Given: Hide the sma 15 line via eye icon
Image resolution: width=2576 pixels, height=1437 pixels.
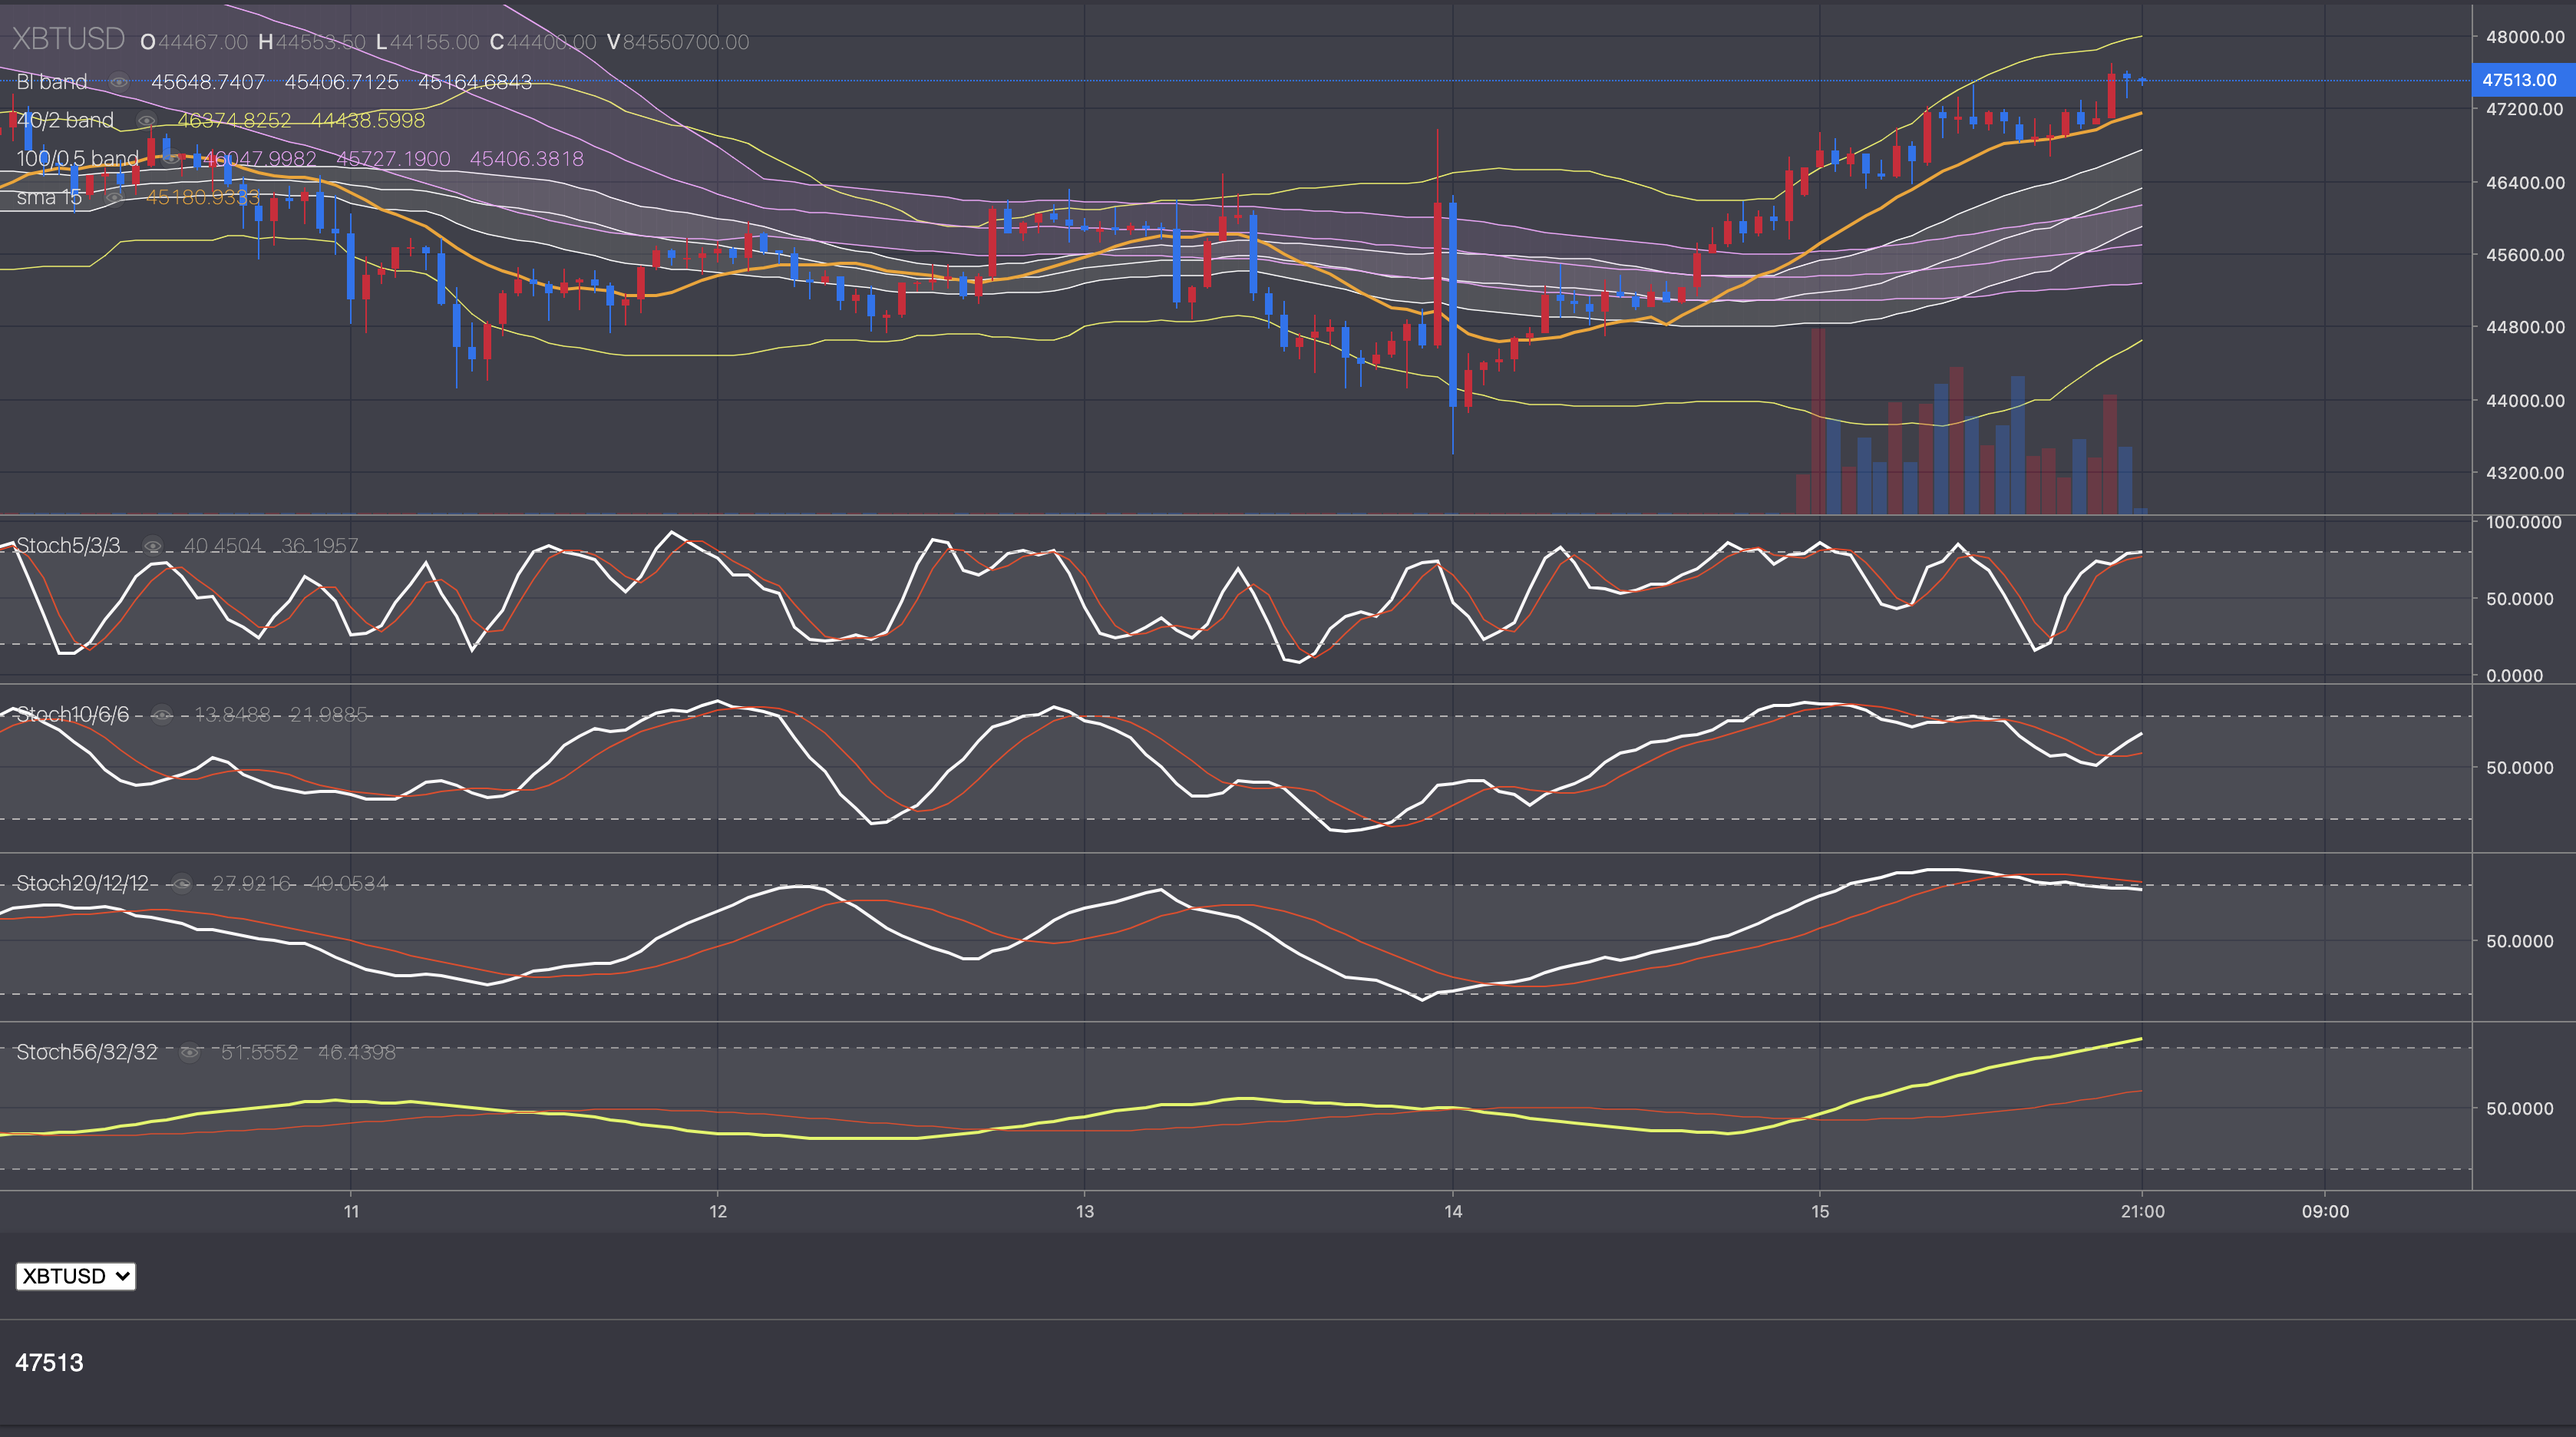Looking at the screenshot, I should [x=114, y=198].
